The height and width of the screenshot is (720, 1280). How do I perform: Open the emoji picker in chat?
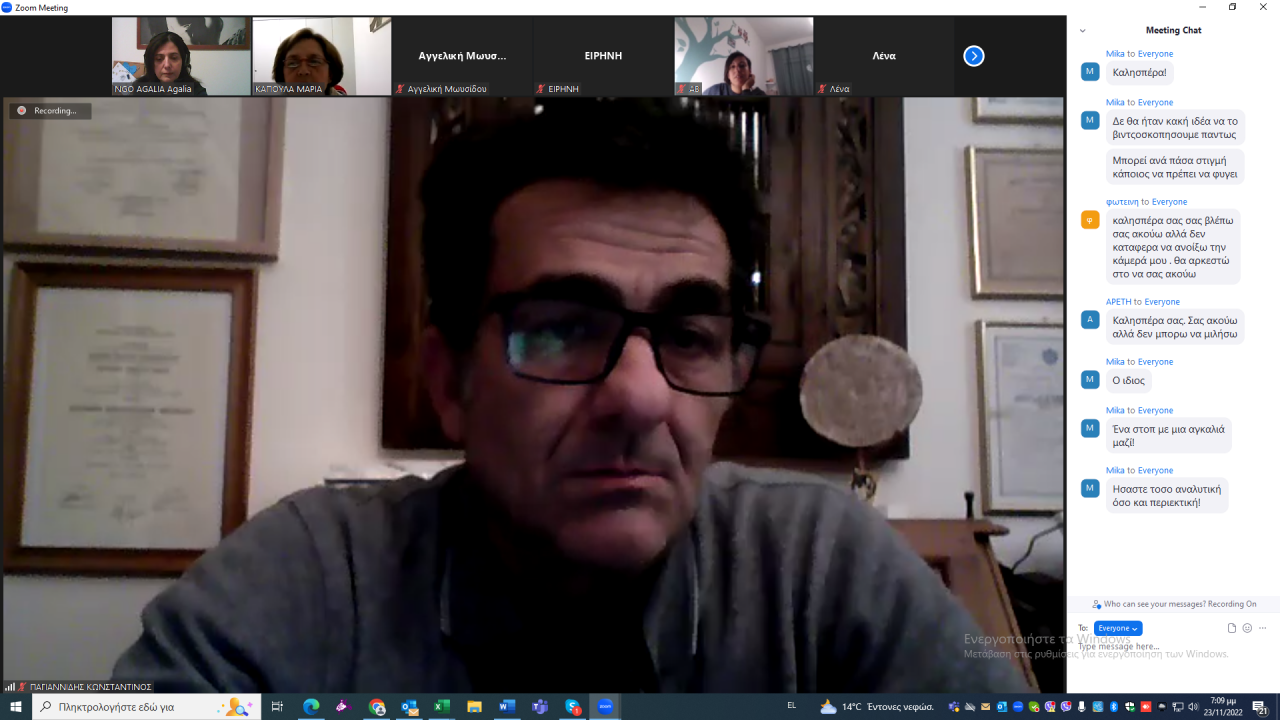pyautogui.click(x=1247, y=628)
